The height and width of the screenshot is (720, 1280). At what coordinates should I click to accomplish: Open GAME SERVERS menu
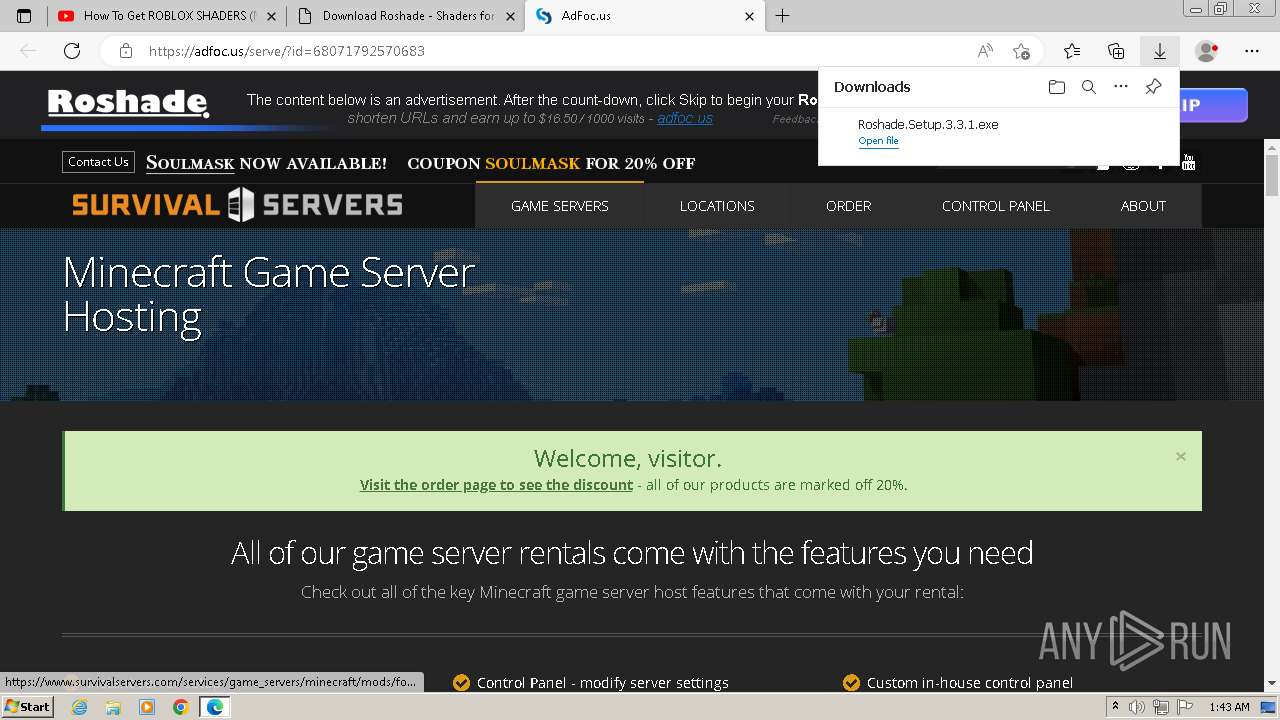[x=560, y=206]
